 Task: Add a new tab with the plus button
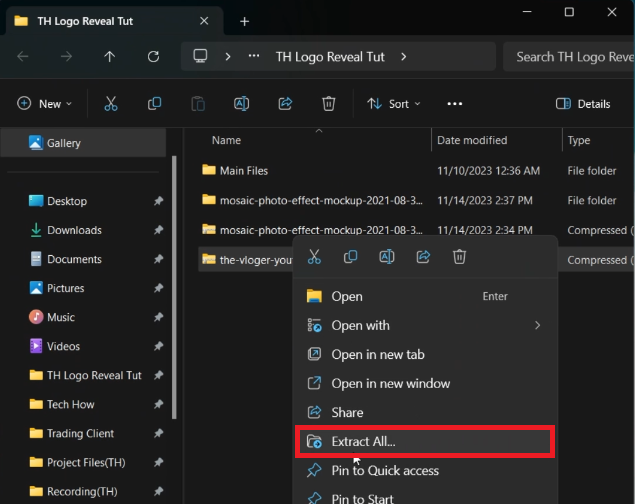pos(244,21)
